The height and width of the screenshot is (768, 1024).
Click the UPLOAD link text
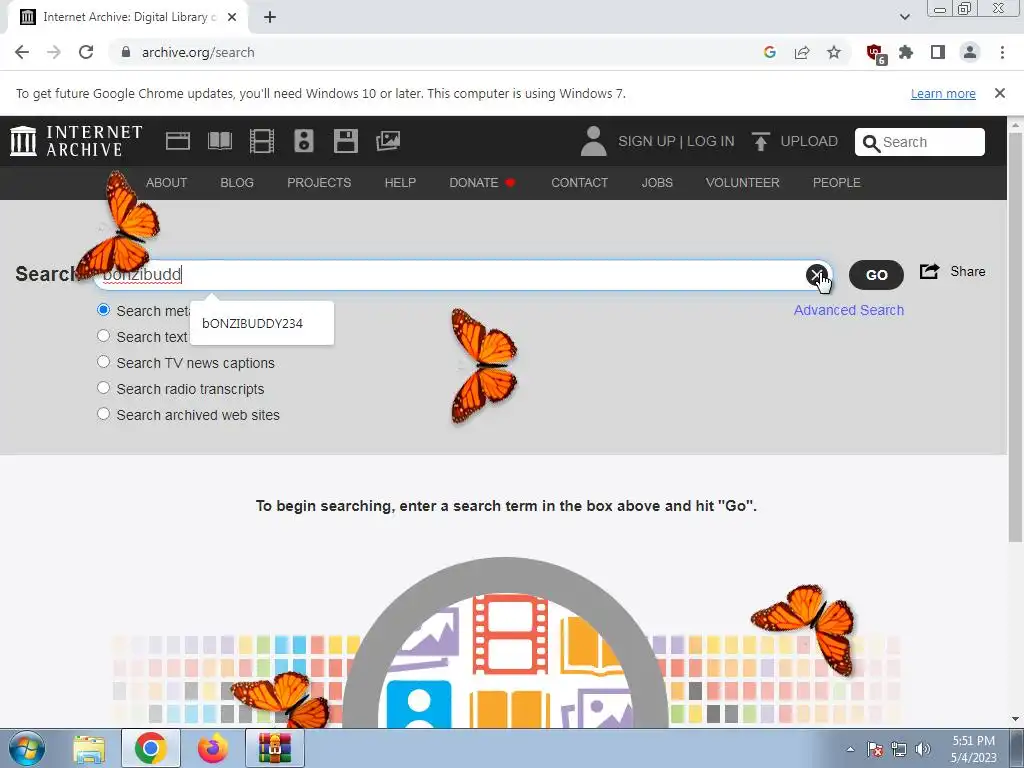[809, 141]
